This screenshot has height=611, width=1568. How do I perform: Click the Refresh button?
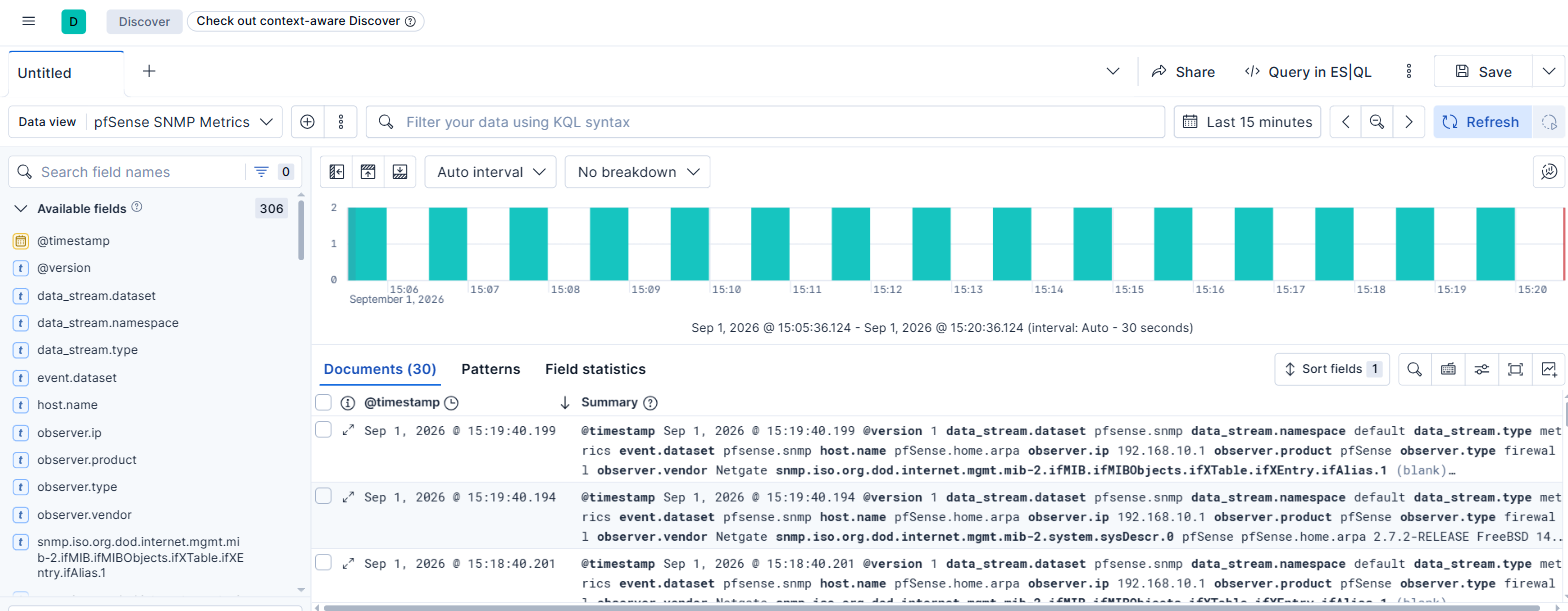[1481, 122]
